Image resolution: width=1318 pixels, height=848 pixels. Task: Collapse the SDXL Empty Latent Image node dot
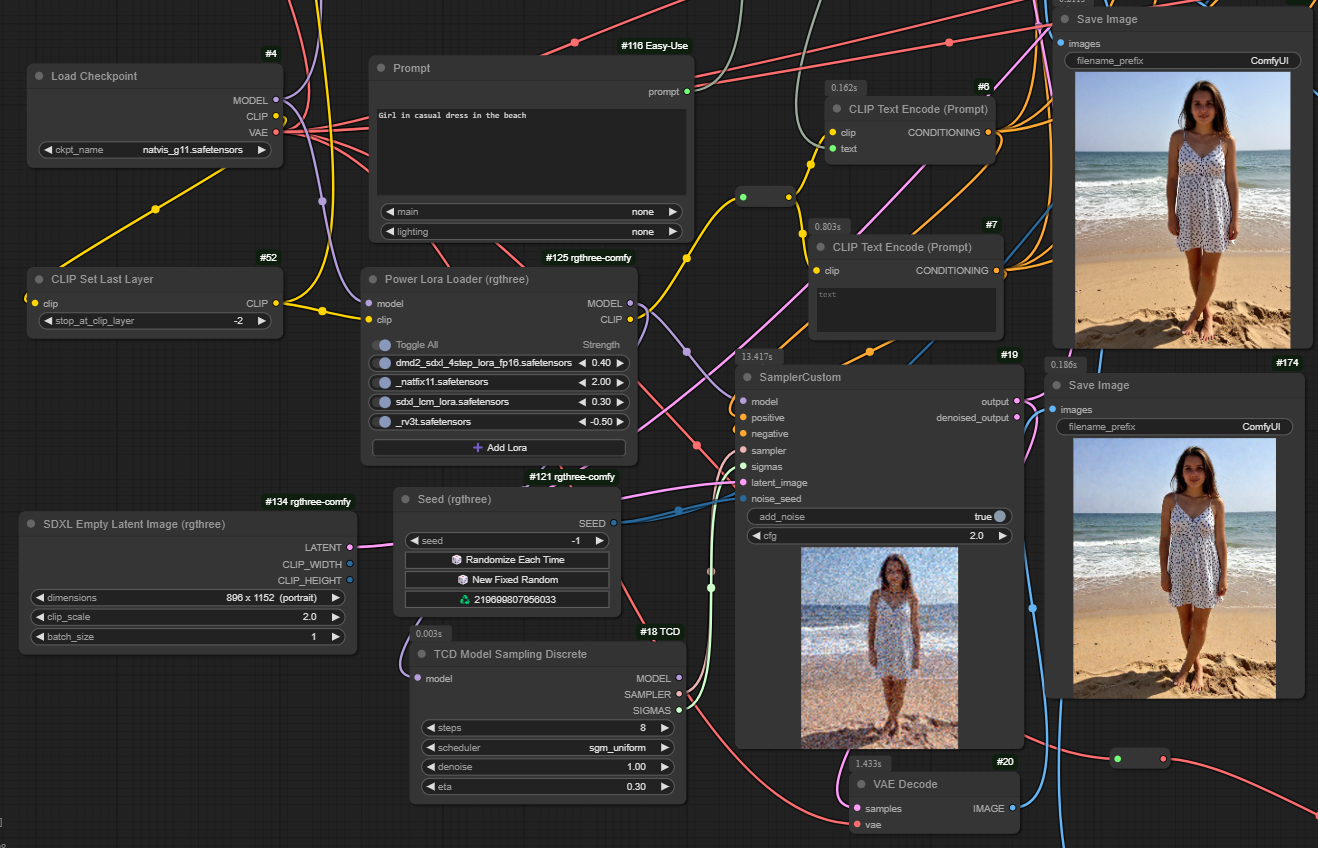coord(32,524)
